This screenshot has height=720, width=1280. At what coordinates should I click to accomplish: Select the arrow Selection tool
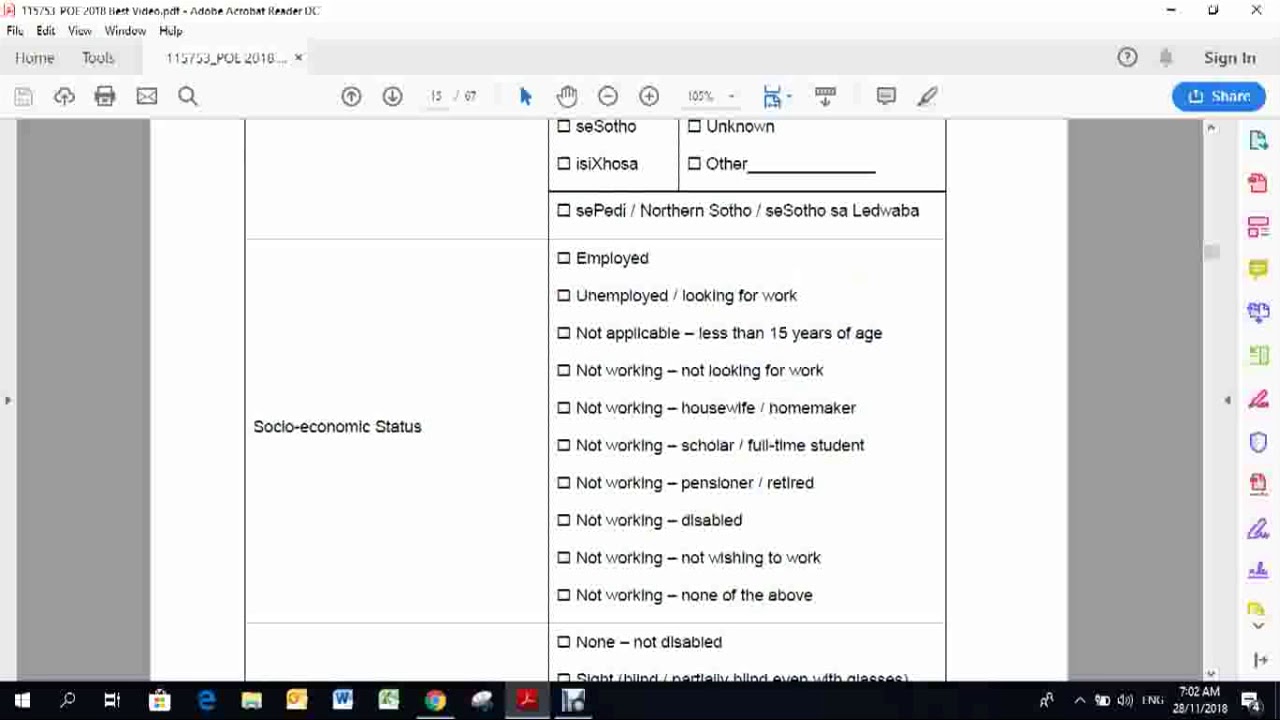pyautogui.click(x=526, y=96)
